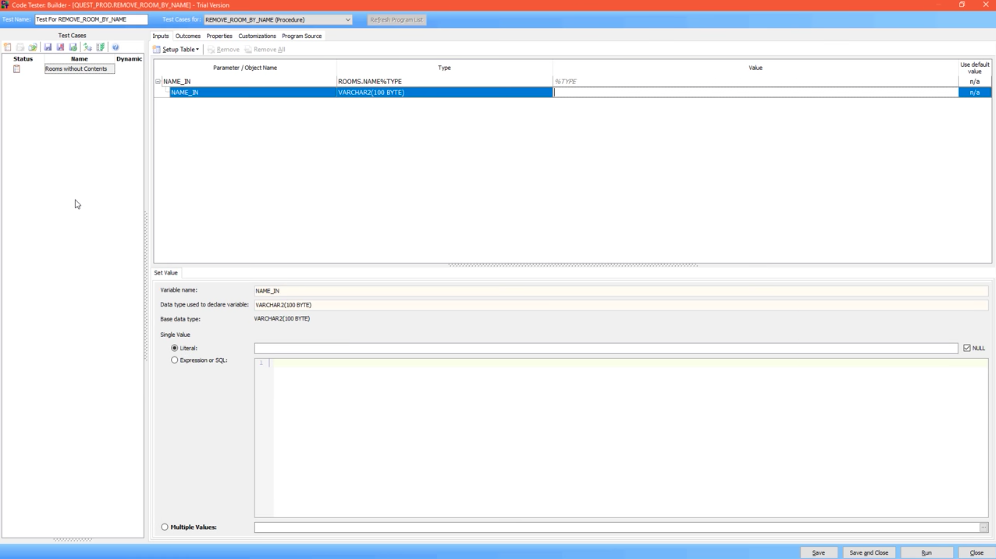Click the Save and Close button

(x=868, y=552)
